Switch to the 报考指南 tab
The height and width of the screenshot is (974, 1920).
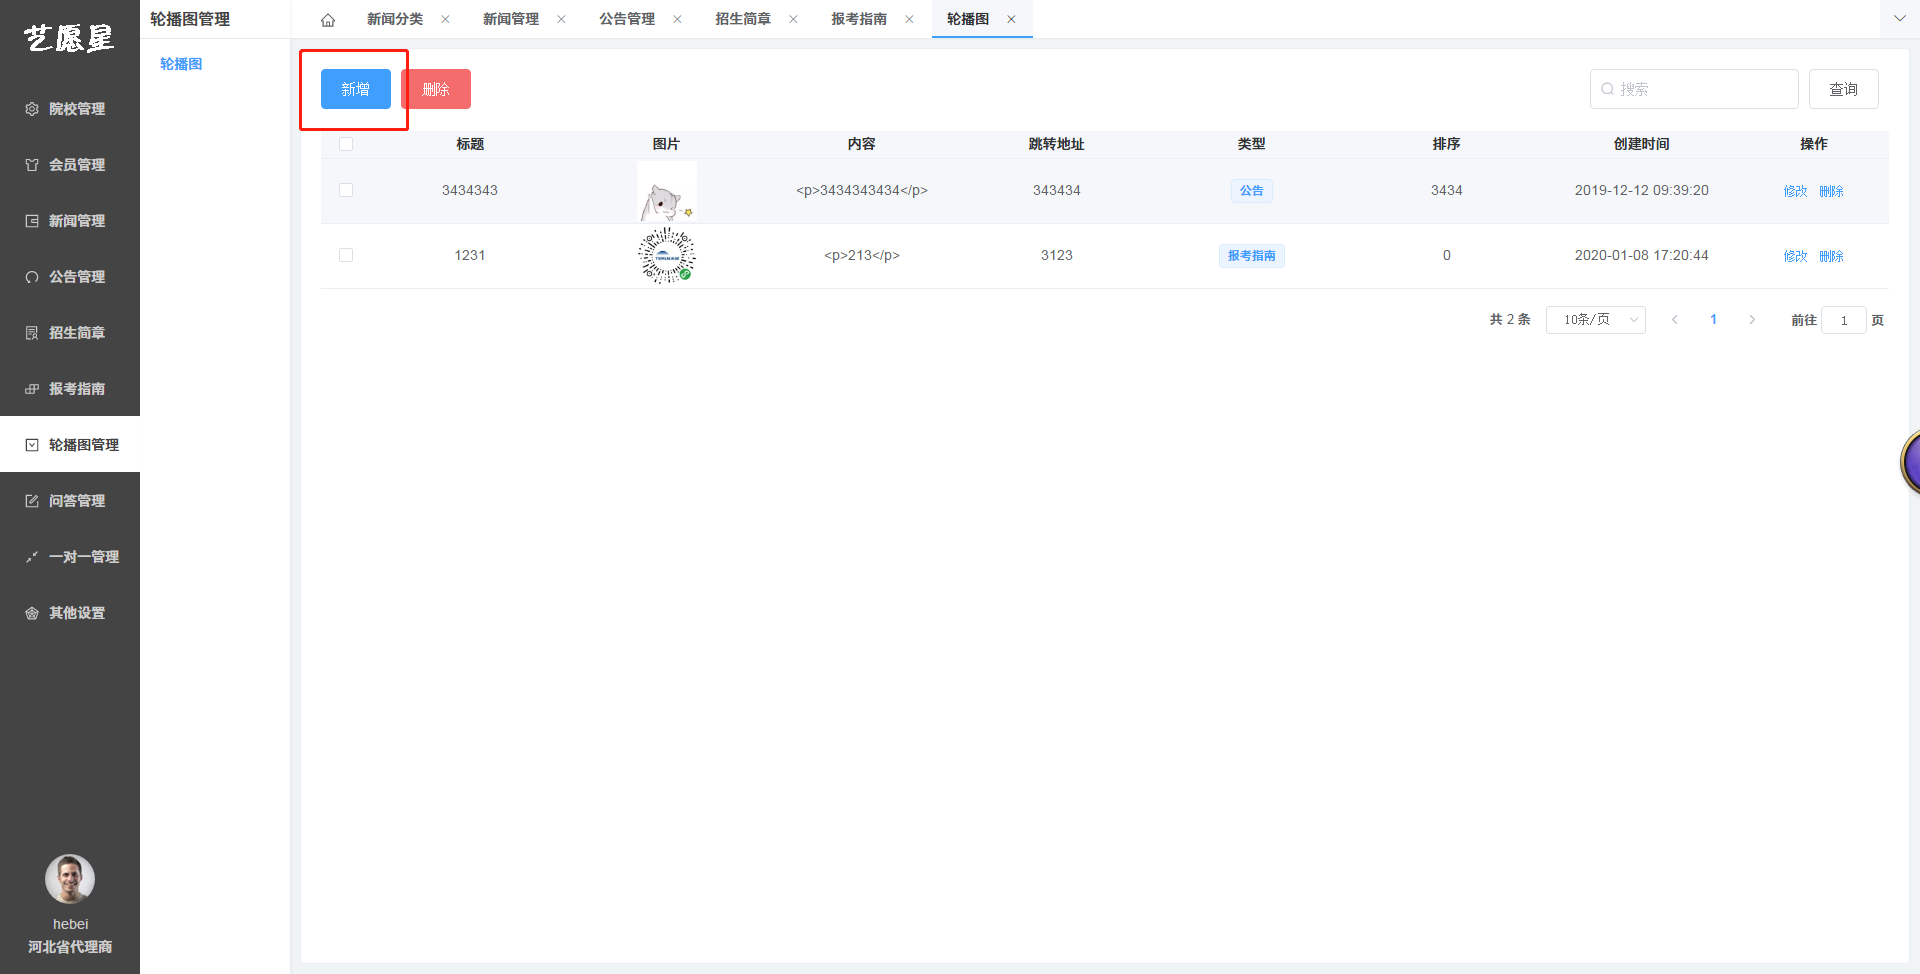[x=859, y=19]
